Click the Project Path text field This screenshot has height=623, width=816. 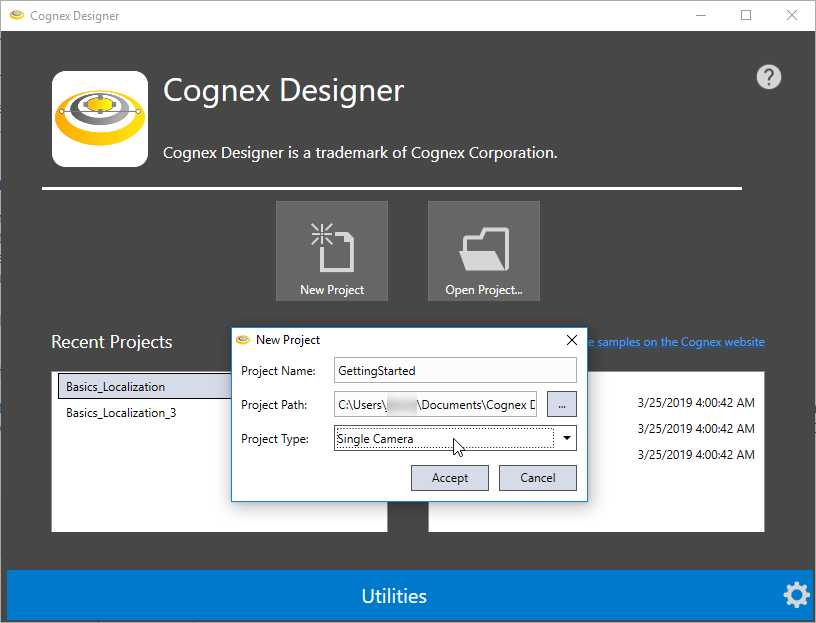point(435,404)
